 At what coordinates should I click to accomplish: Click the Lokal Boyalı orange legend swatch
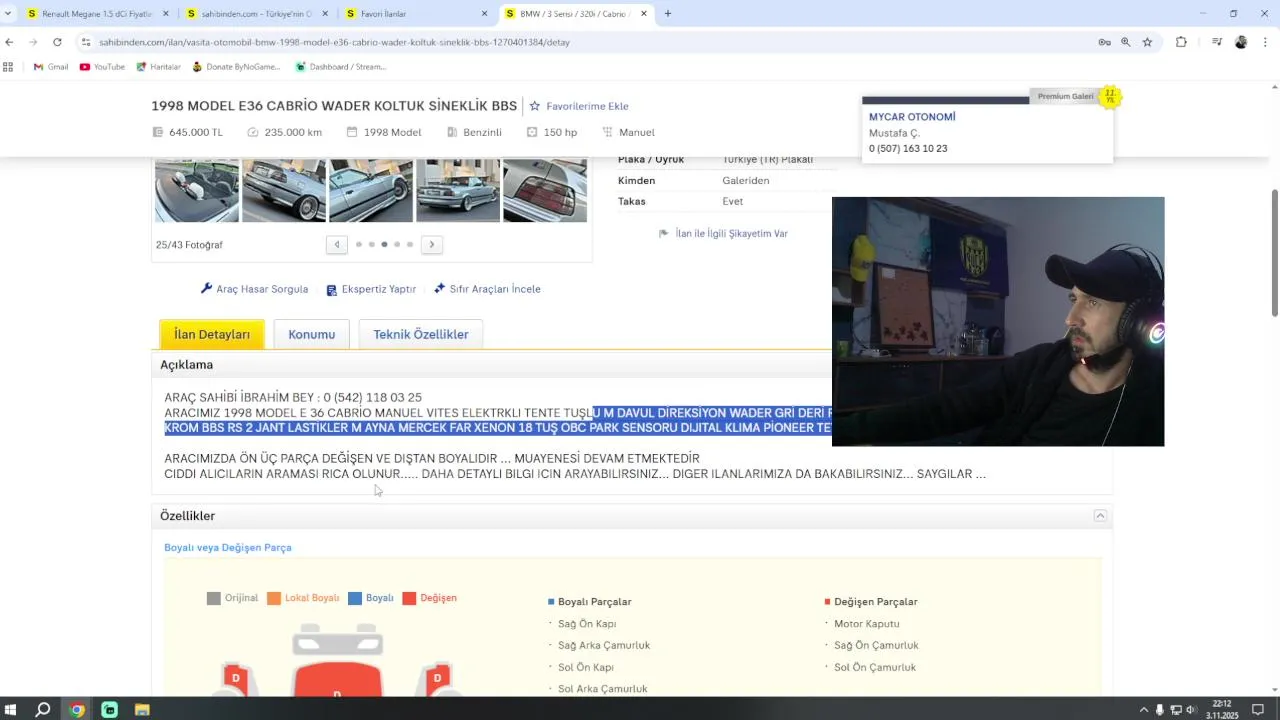click(x=274, y=598)
